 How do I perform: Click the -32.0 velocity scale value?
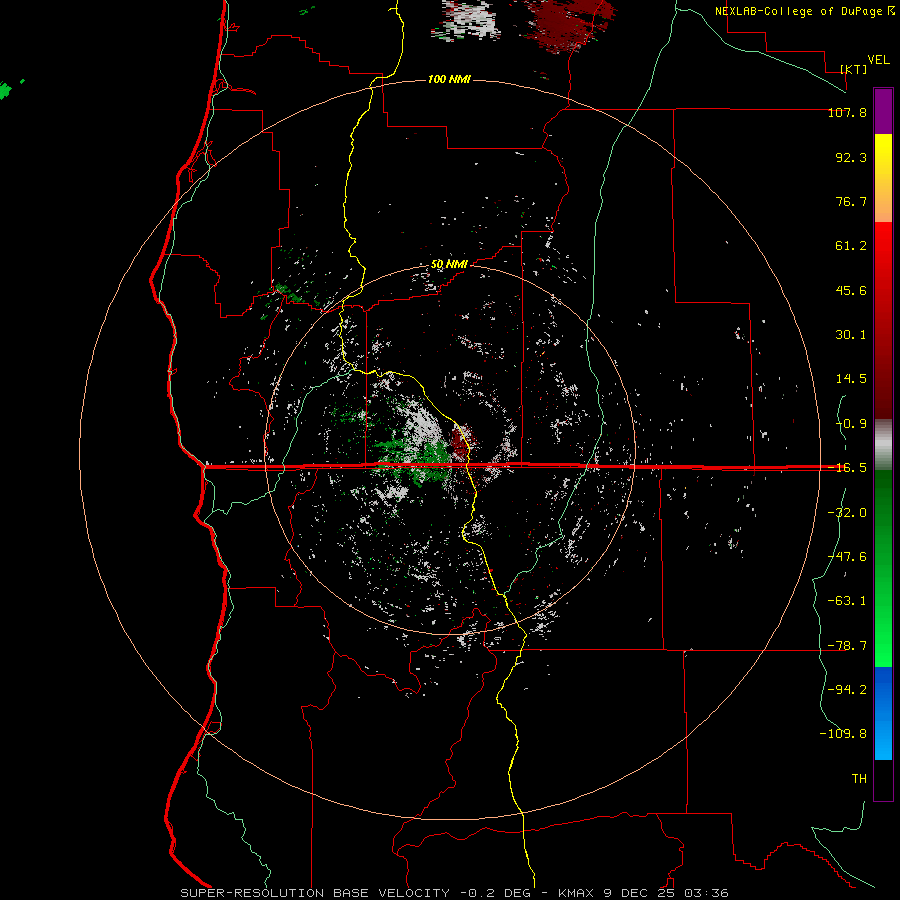click(847, 513)
